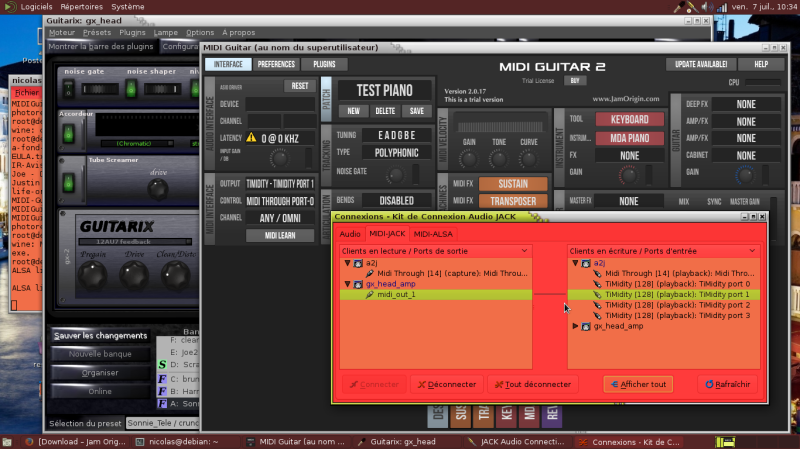Expand the gx_head_amp node in input ports

(x=575, y=326)
